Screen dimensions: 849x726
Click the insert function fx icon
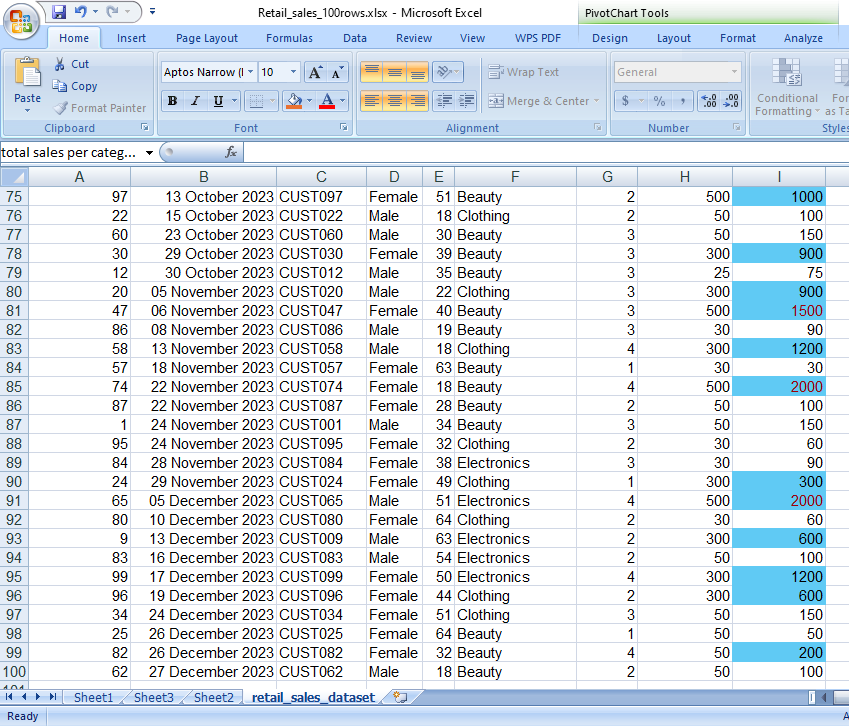pyautogui.click(x=231, y=152)
